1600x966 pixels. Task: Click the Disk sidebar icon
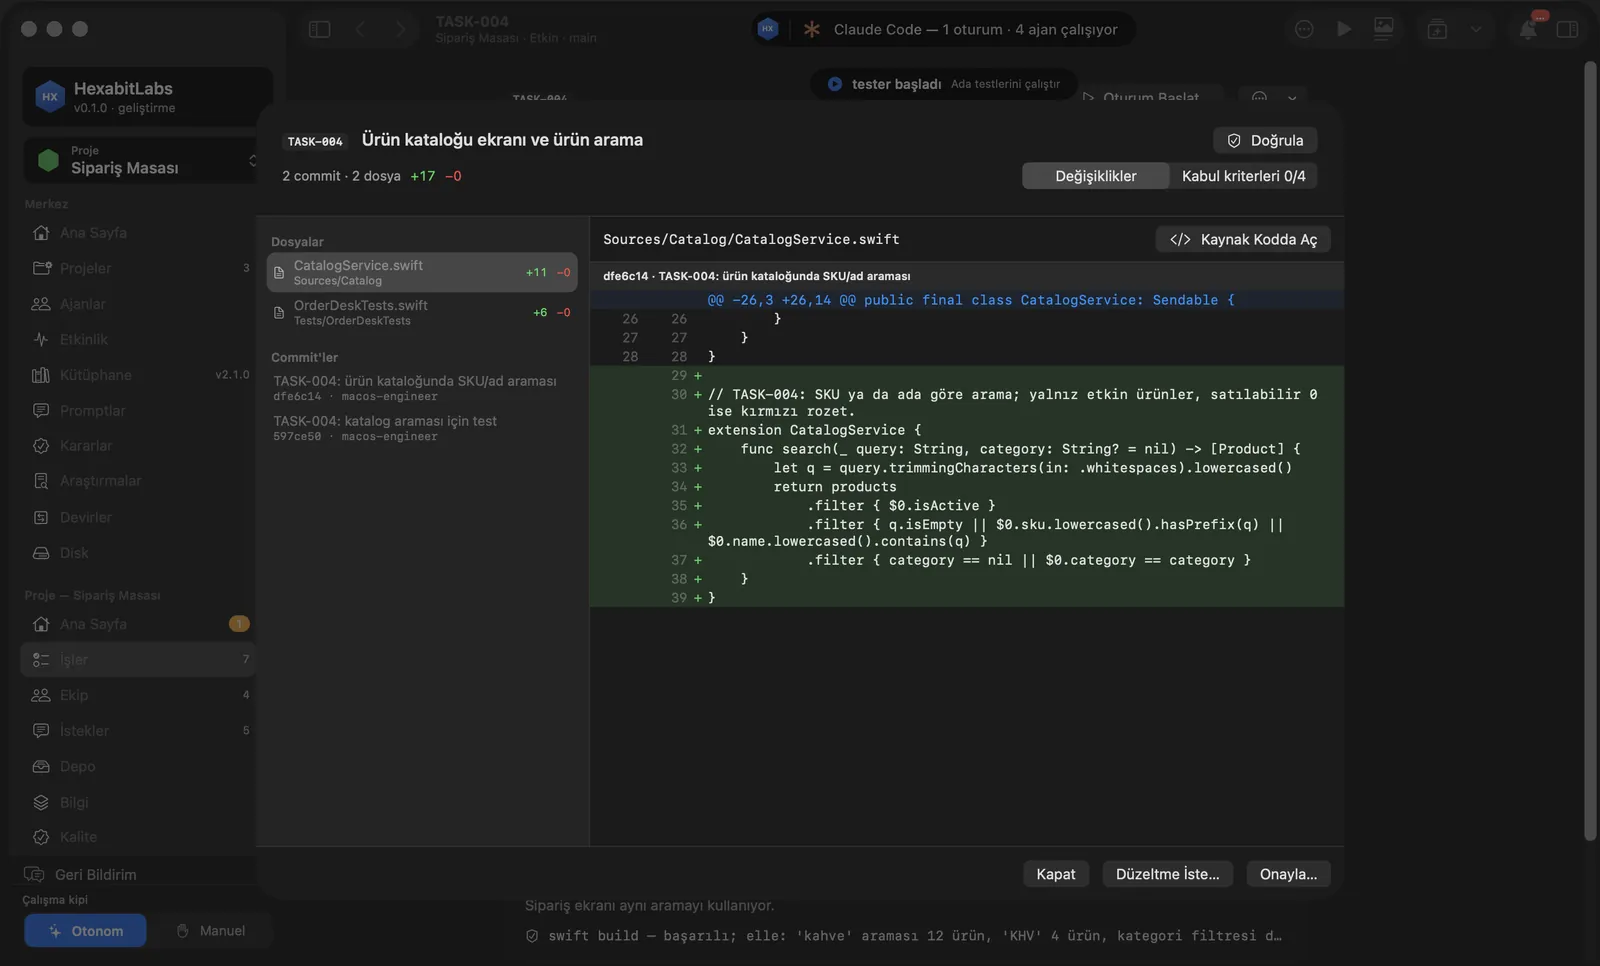pyautogui.click(x=41, y=553)
